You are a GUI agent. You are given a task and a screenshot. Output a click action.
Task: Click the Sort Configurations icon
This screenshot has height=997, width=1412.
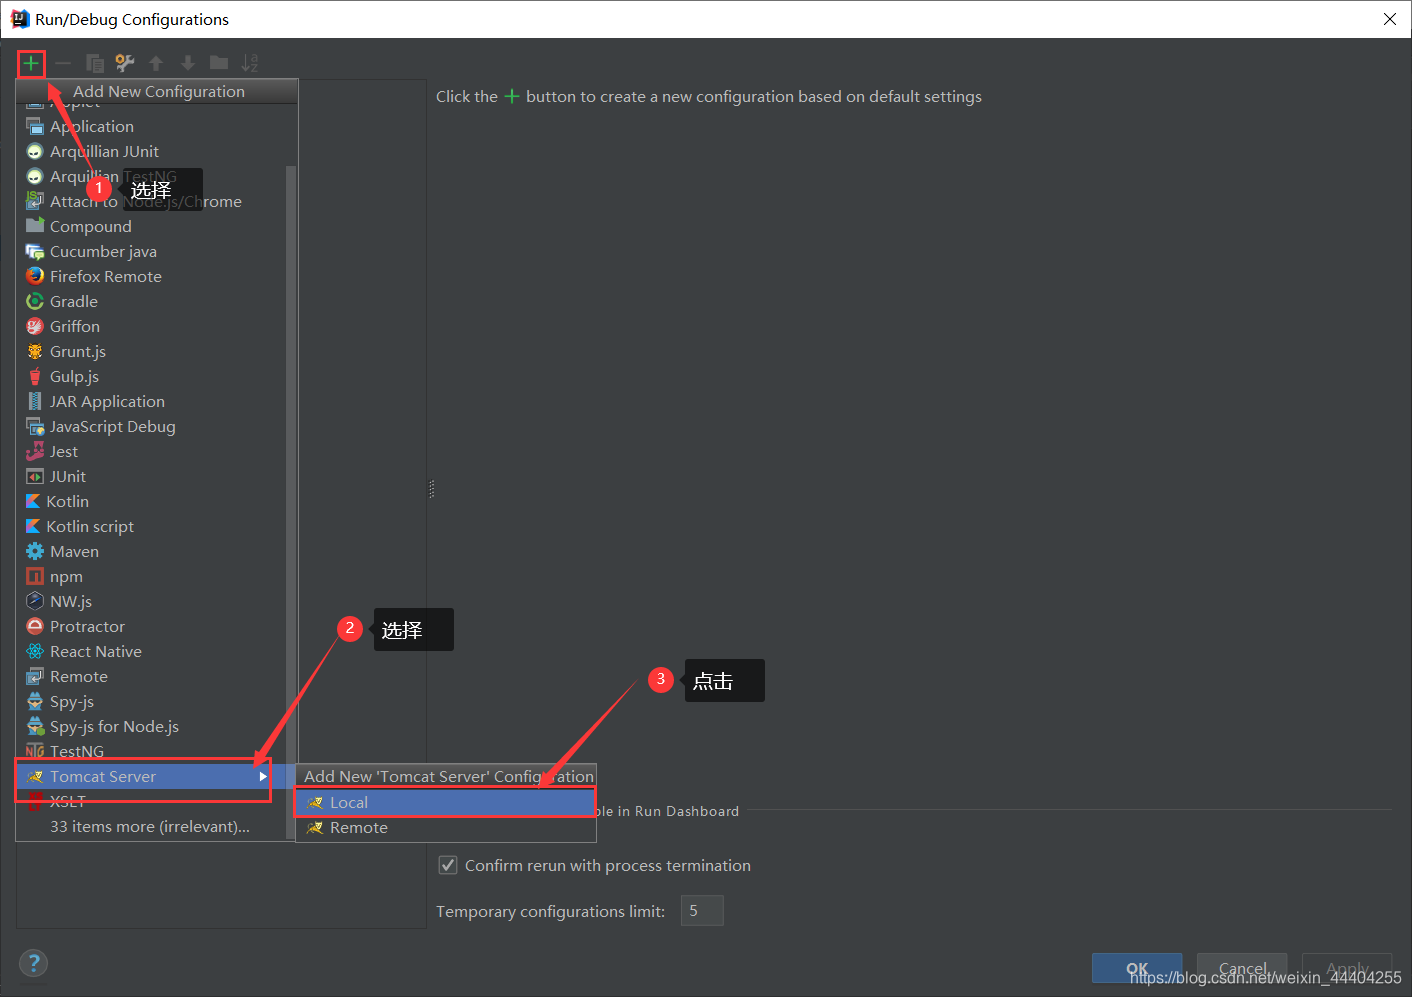click(x=250, y=64)
